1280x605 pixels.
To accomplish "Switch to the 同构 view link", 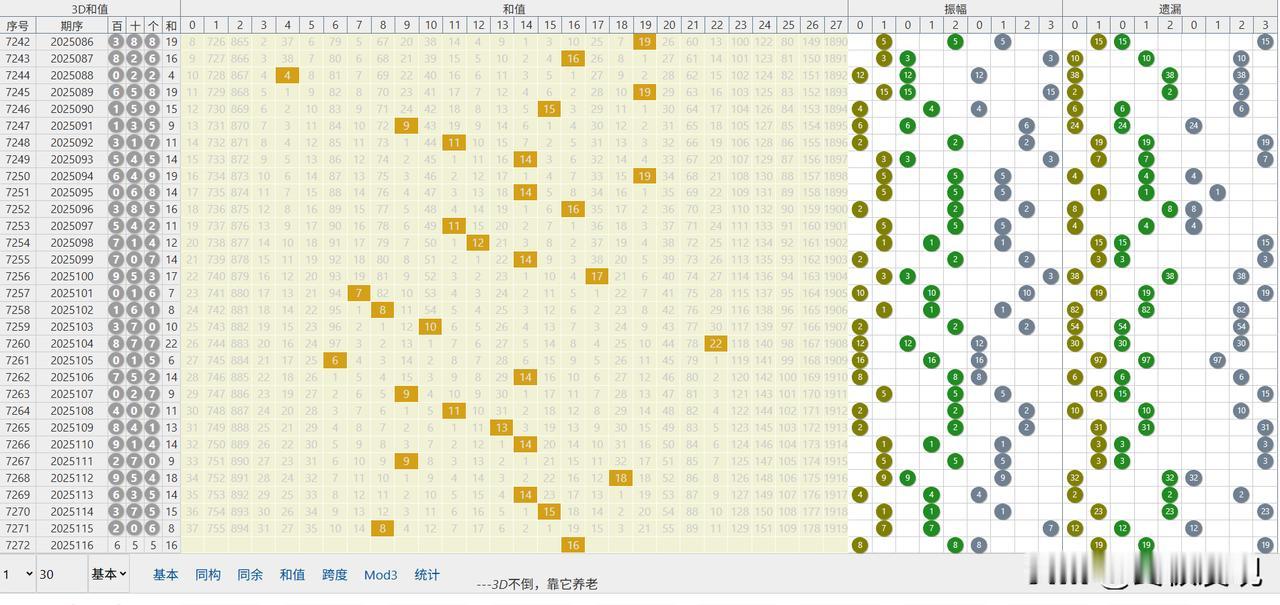I will coord(208,575).
